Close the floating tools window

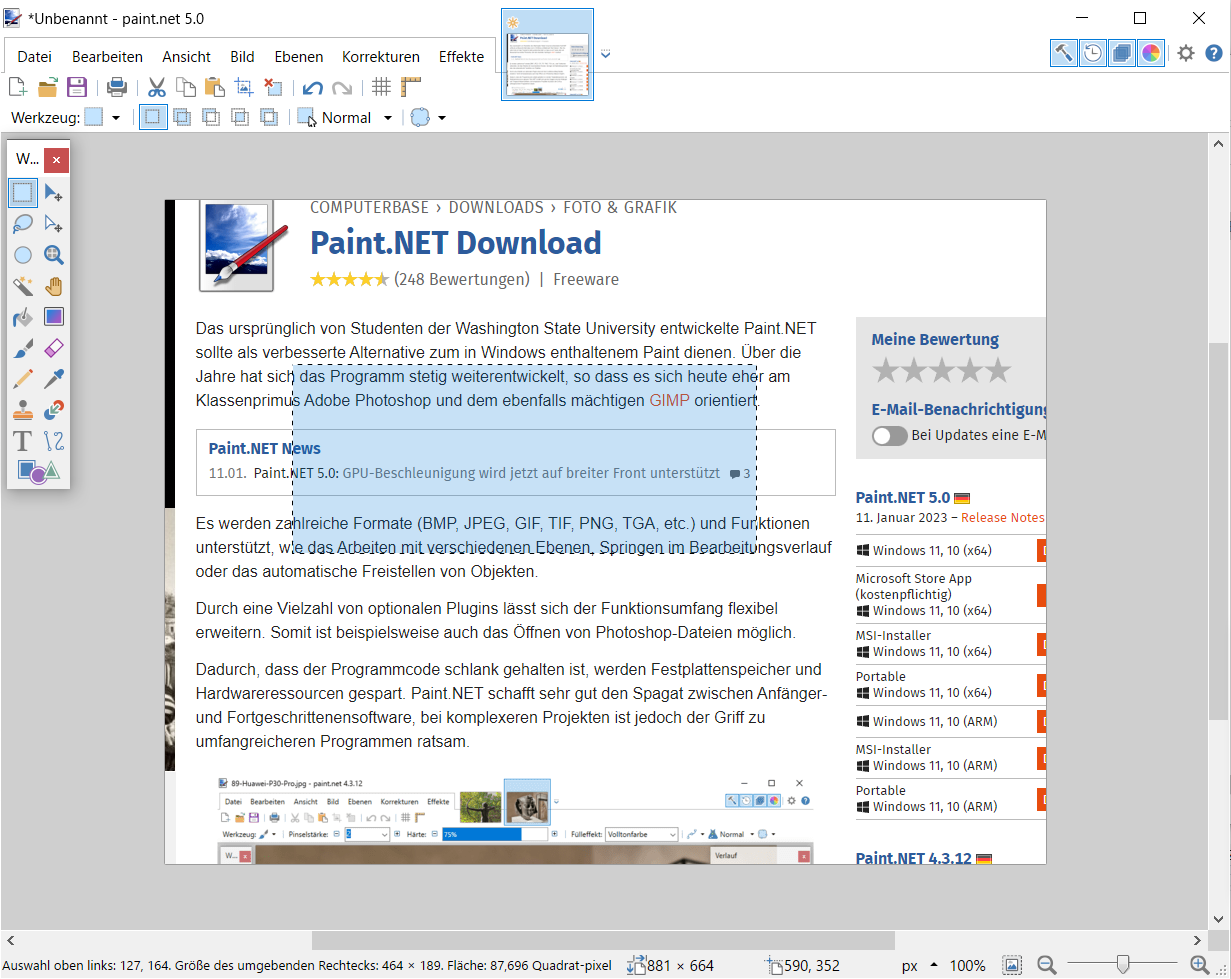click(x=57, y=159)
